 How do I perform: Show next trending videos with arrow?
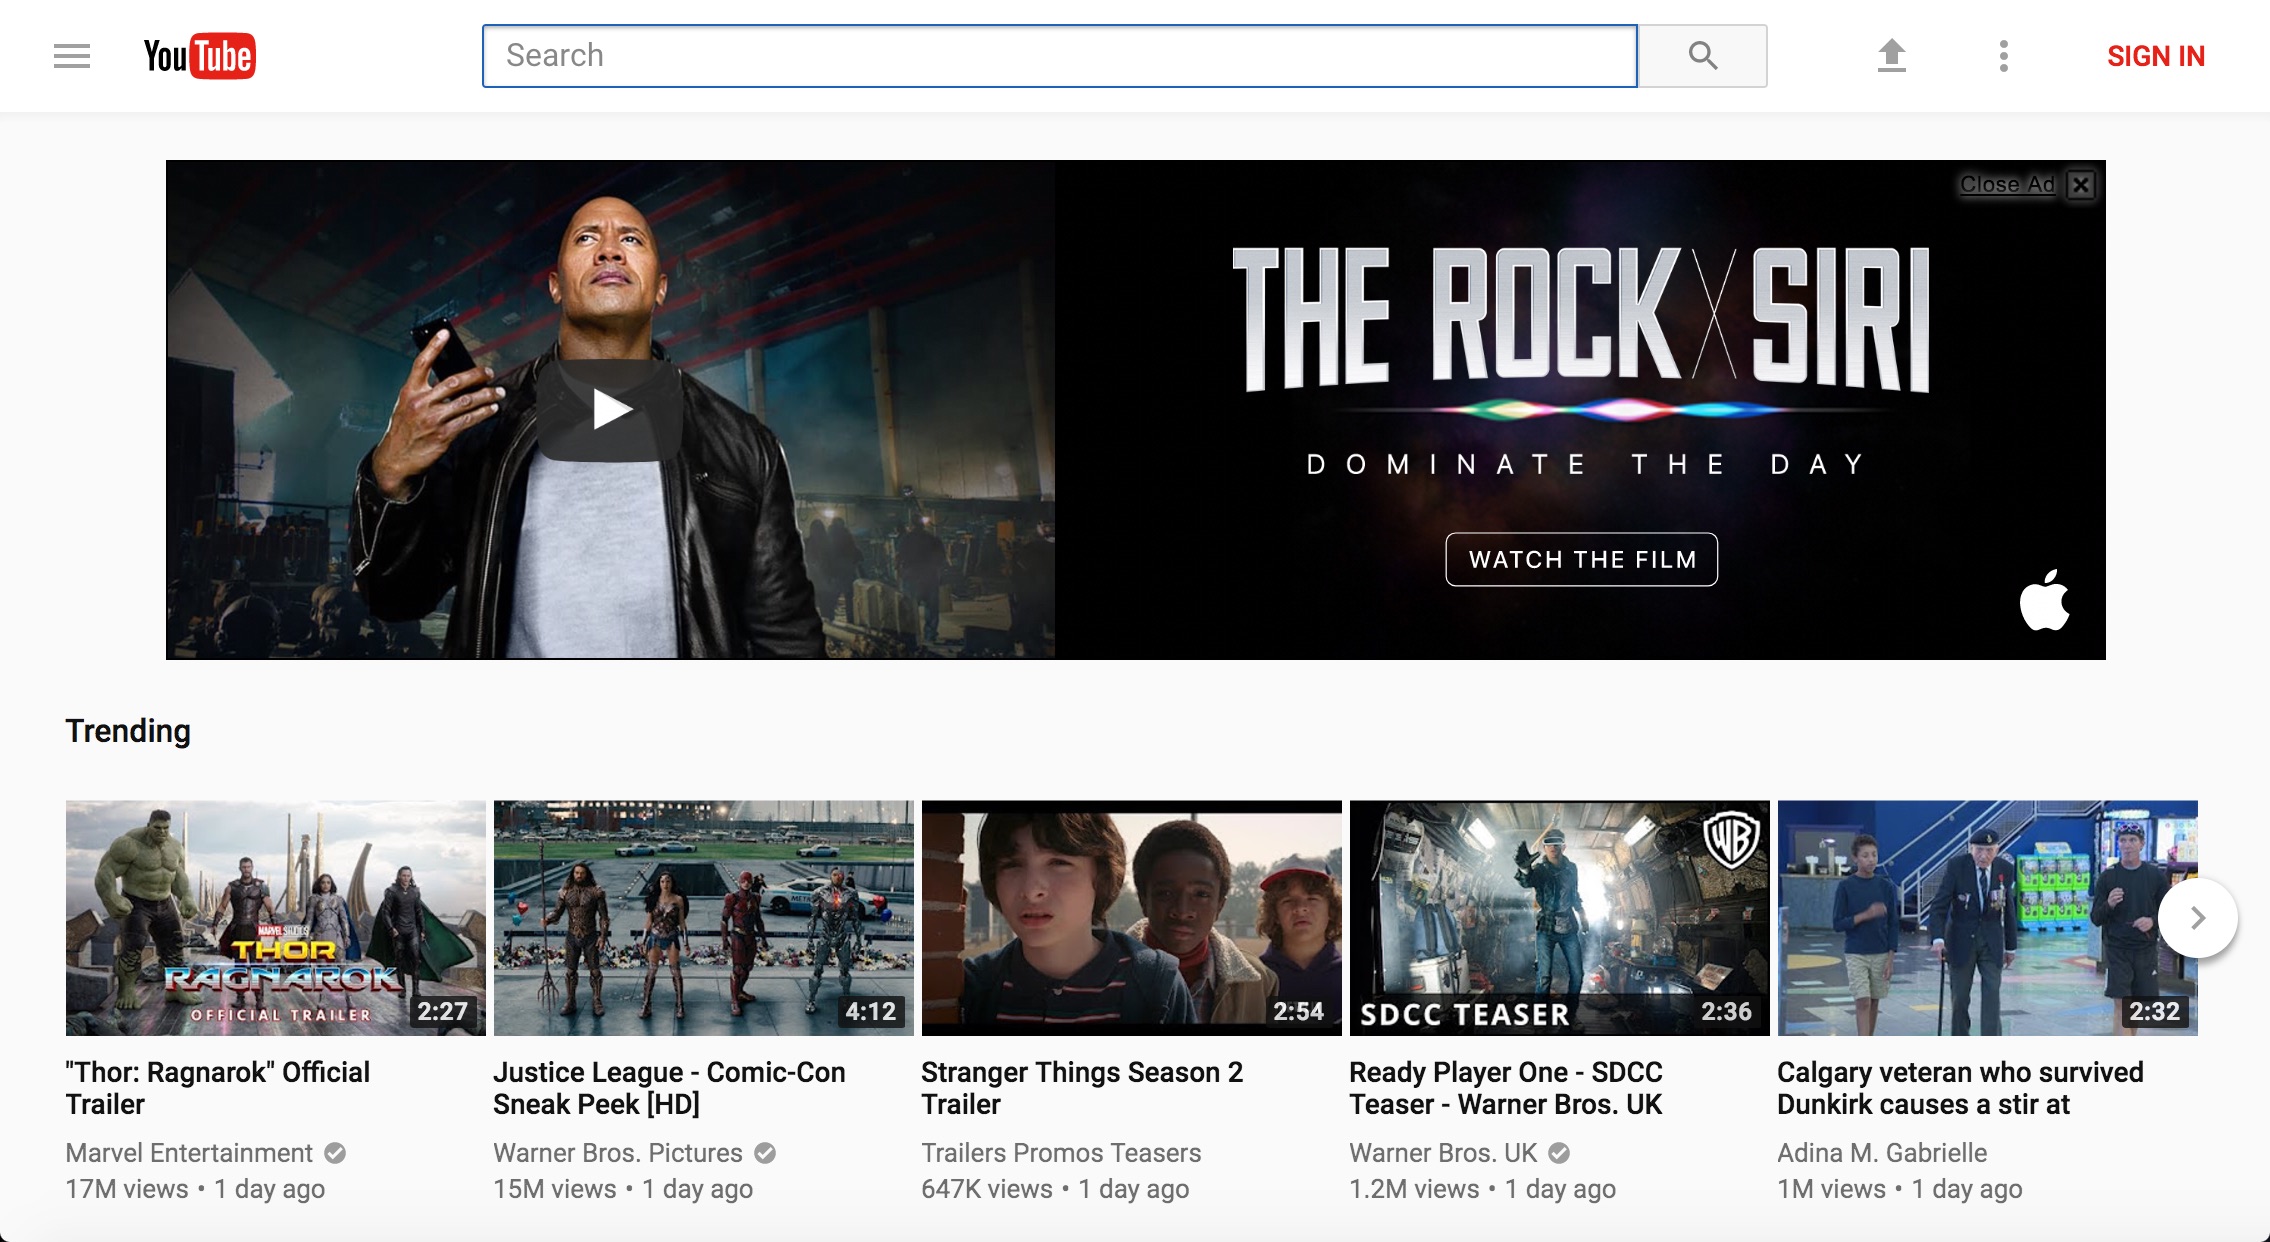tap(2197, 918)
